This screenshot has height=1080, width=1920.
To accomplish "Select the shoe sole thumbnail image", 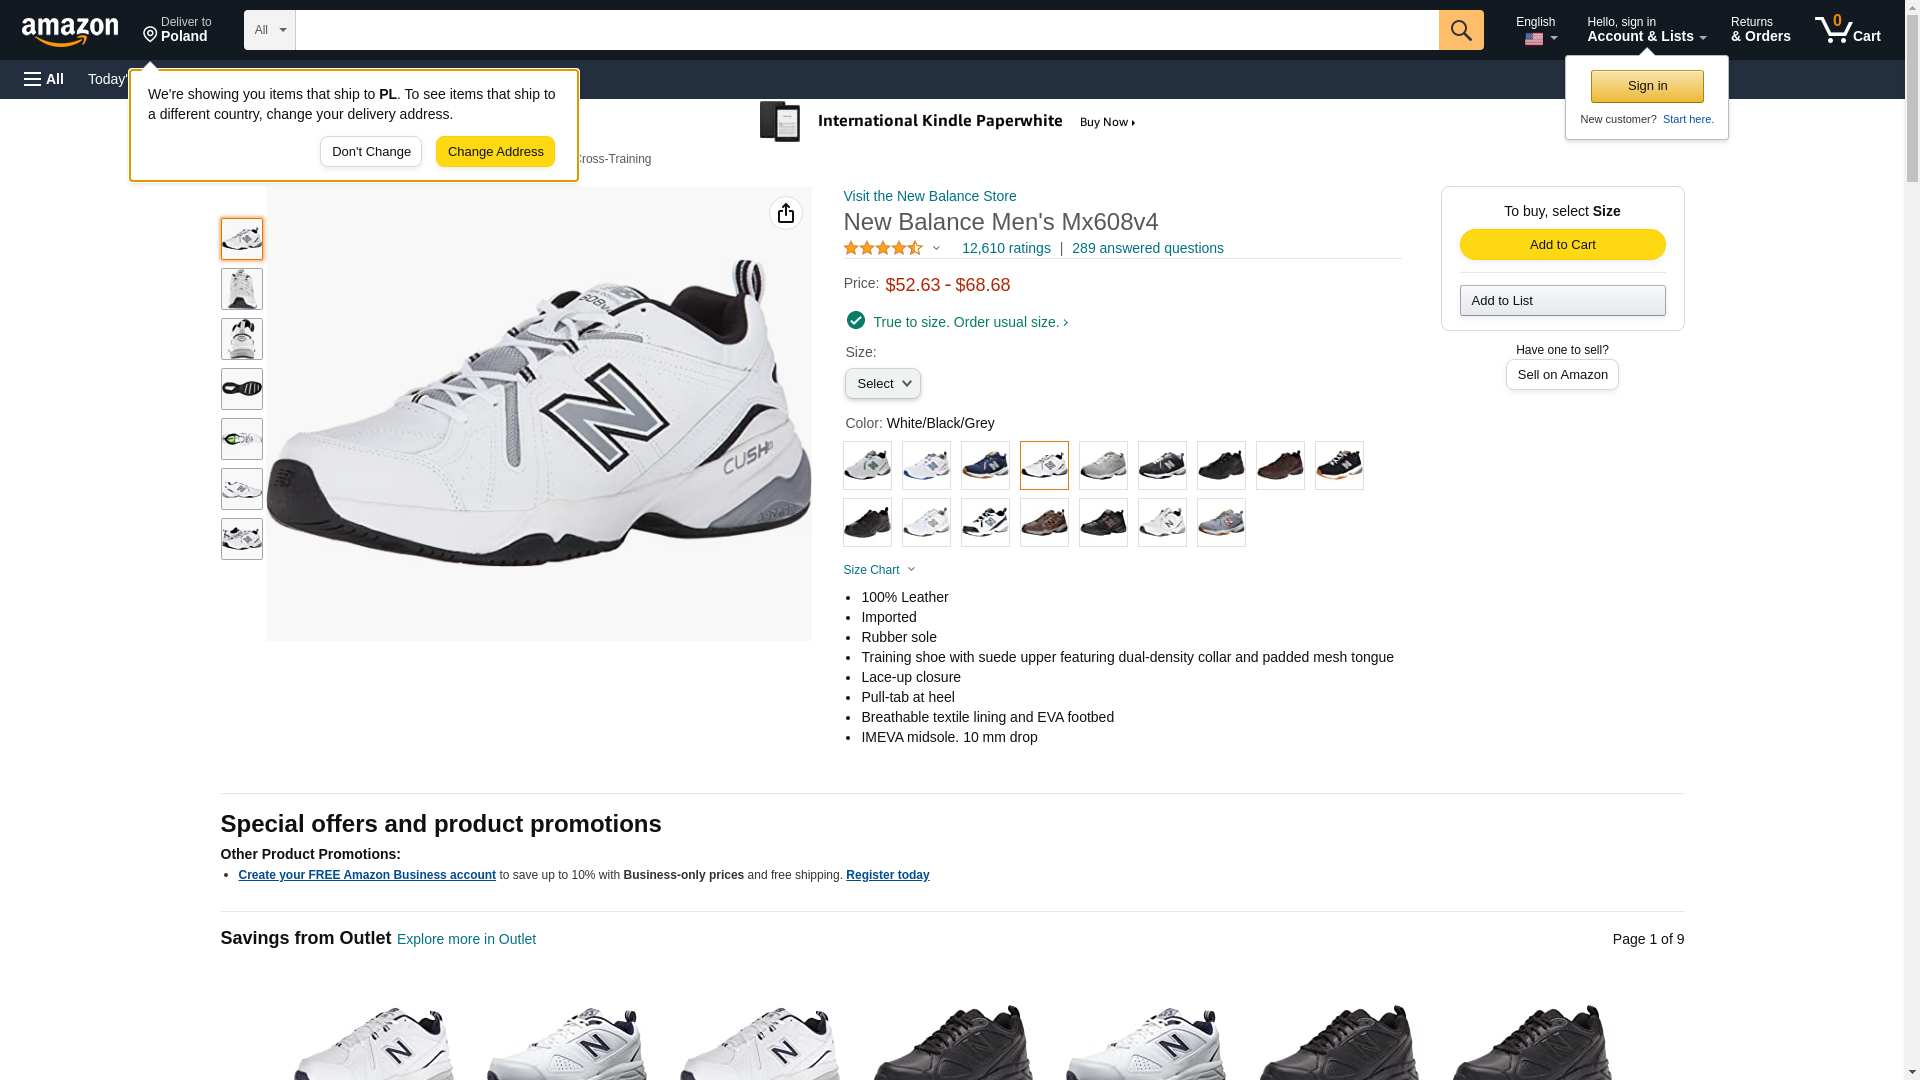I will (242, 389).
